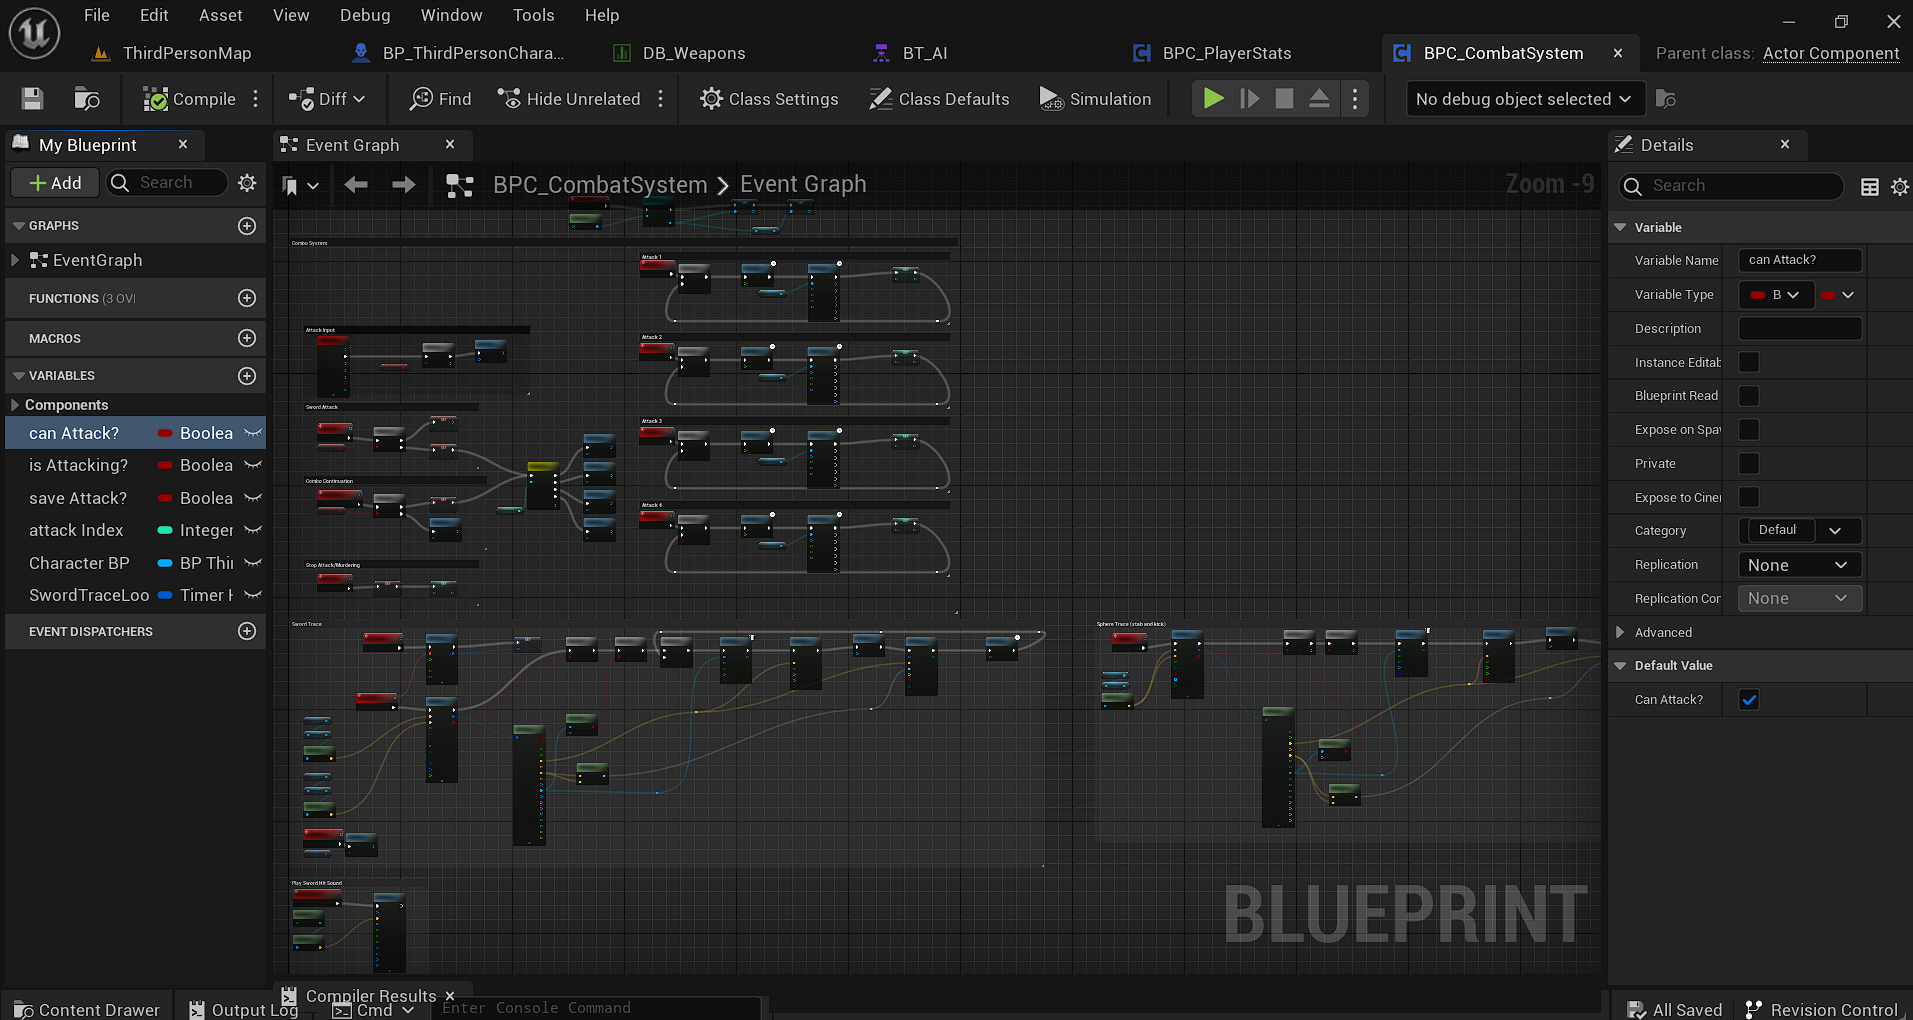The height and width of the screenshot is (1020, 1913).
Task: Open the Tools menu
Action: [x=533, y=15]
